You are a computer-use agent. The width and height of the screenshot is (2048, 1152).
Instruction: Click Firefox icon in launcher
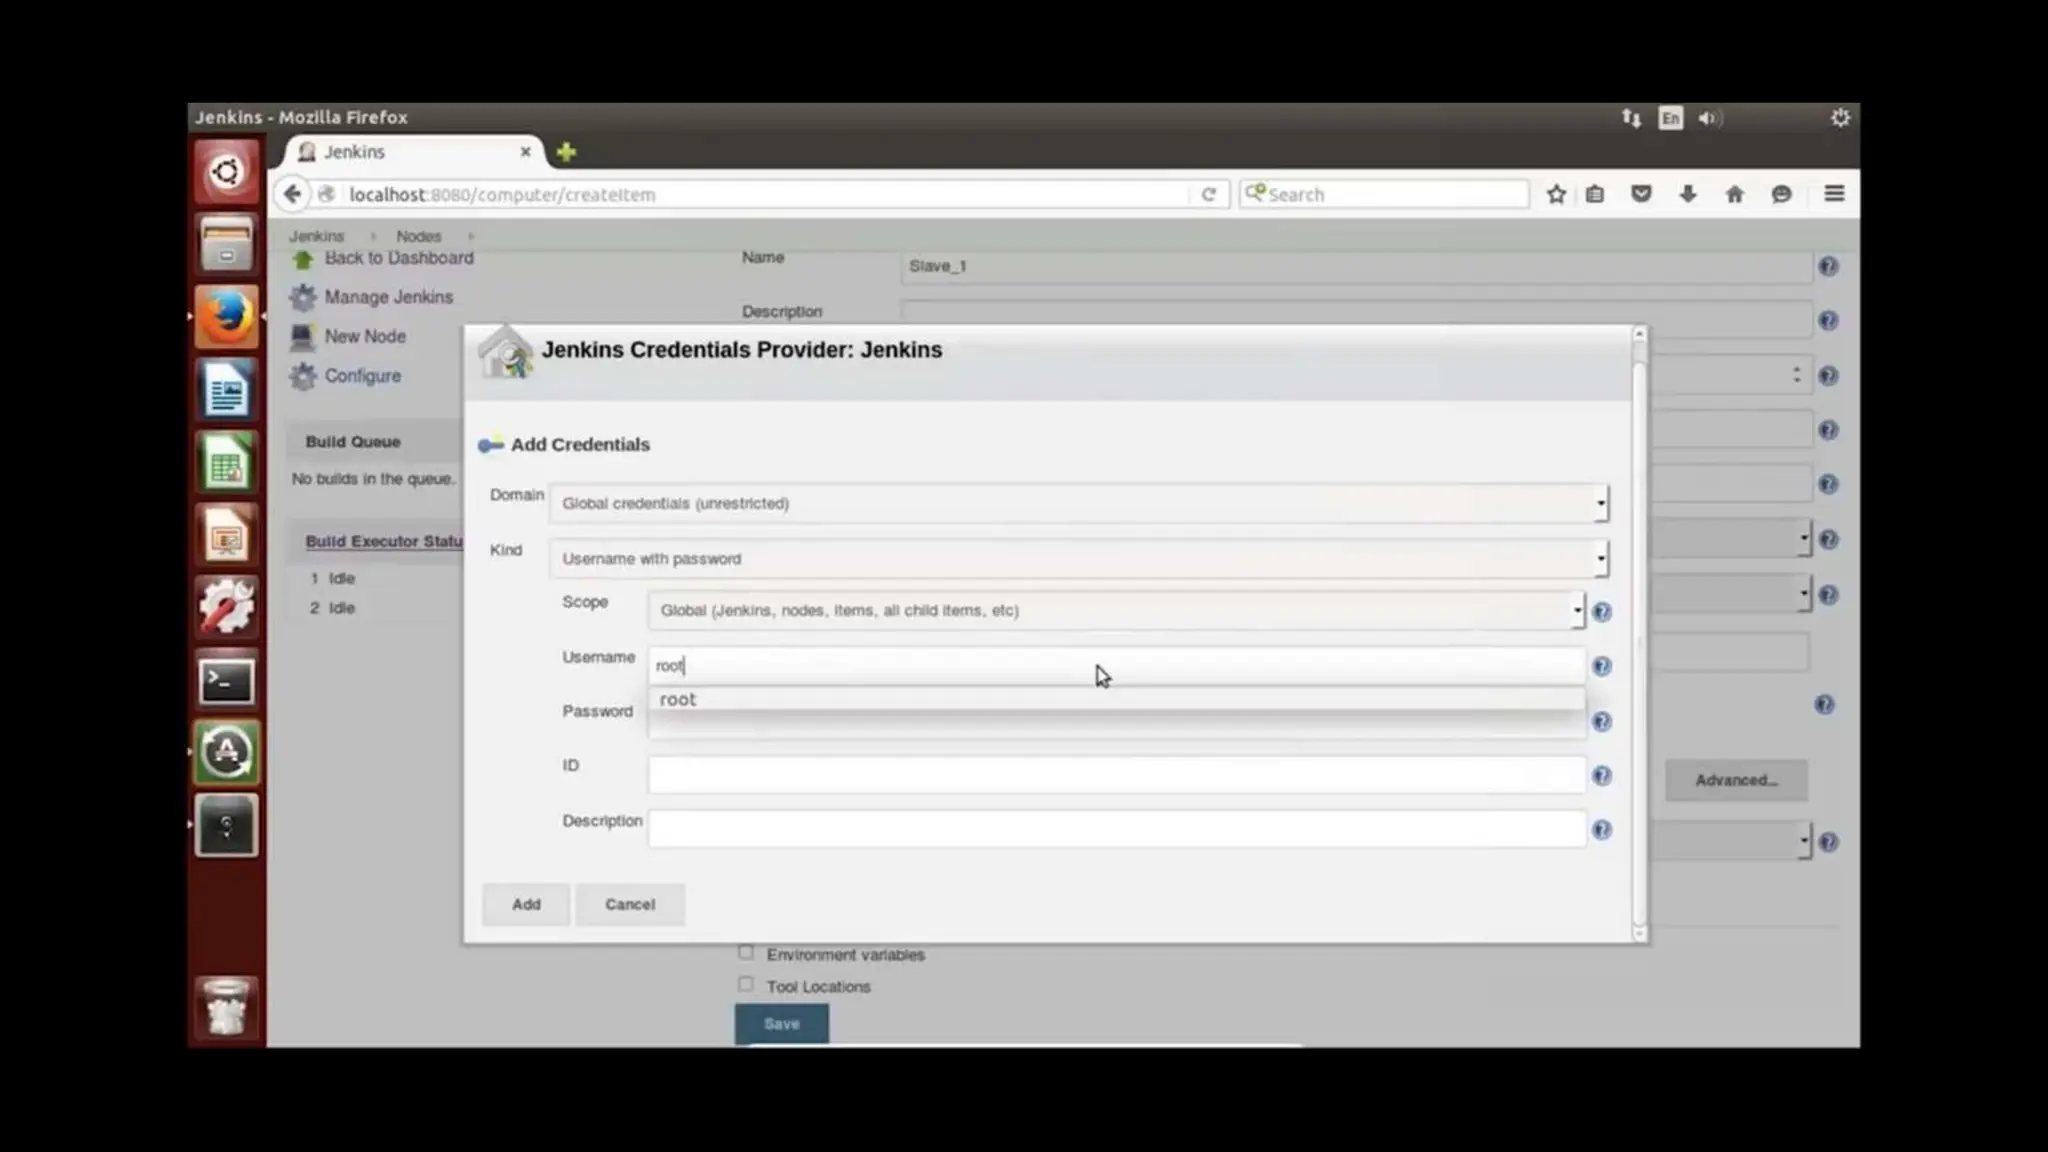(226, 316)
